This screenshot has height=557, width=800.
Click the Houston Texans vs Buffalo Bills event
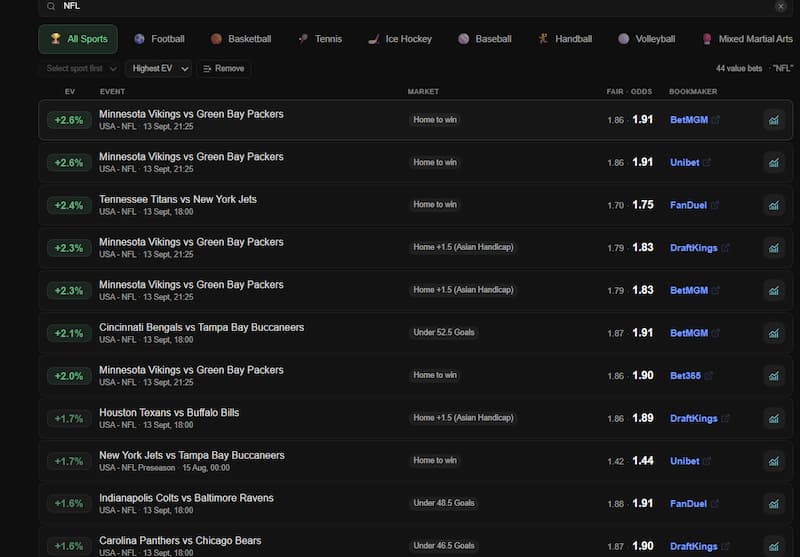pyautogui.click(x=169, y=413)
